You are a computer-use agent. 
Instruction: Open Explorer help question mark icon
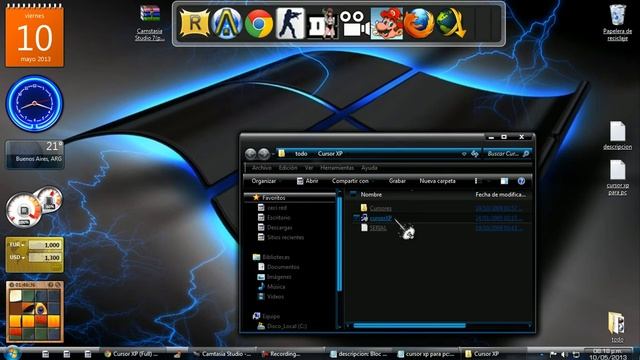coord(521,181)
